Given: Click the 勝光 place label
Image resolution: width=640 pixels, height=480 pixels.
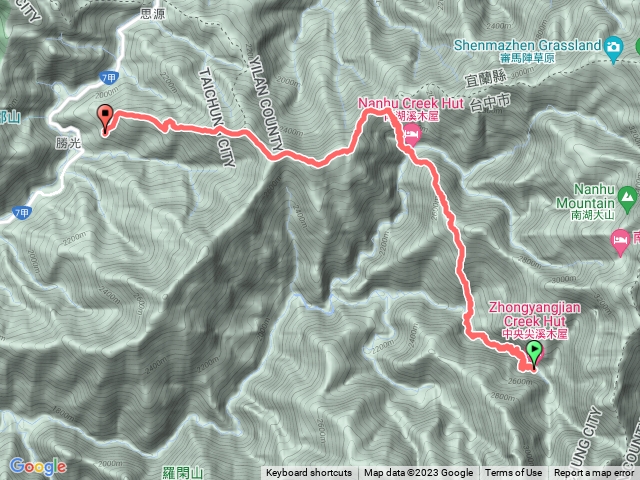Looking at the screenshot, I should [x=68, y=143].
